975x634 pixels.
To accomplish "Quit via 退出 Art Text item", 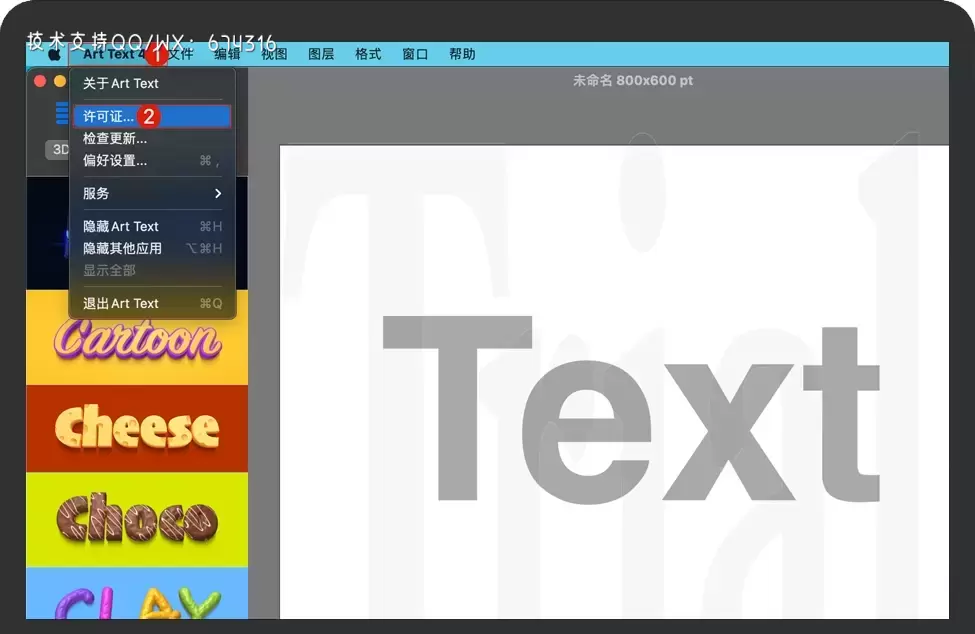I will [121, 304].
